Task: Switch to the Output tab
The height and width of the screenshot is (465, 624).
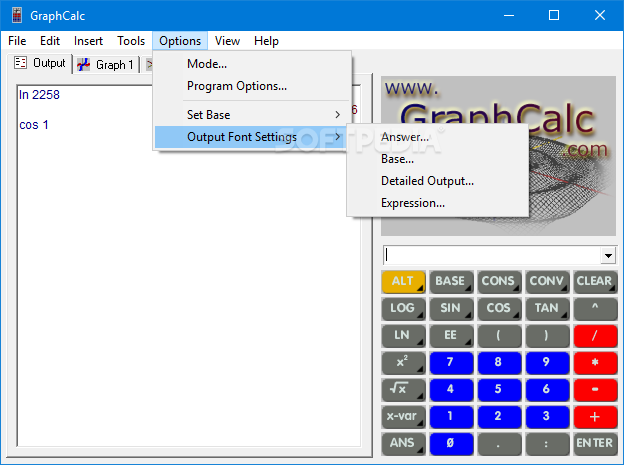Action: (x=40, y=63)
